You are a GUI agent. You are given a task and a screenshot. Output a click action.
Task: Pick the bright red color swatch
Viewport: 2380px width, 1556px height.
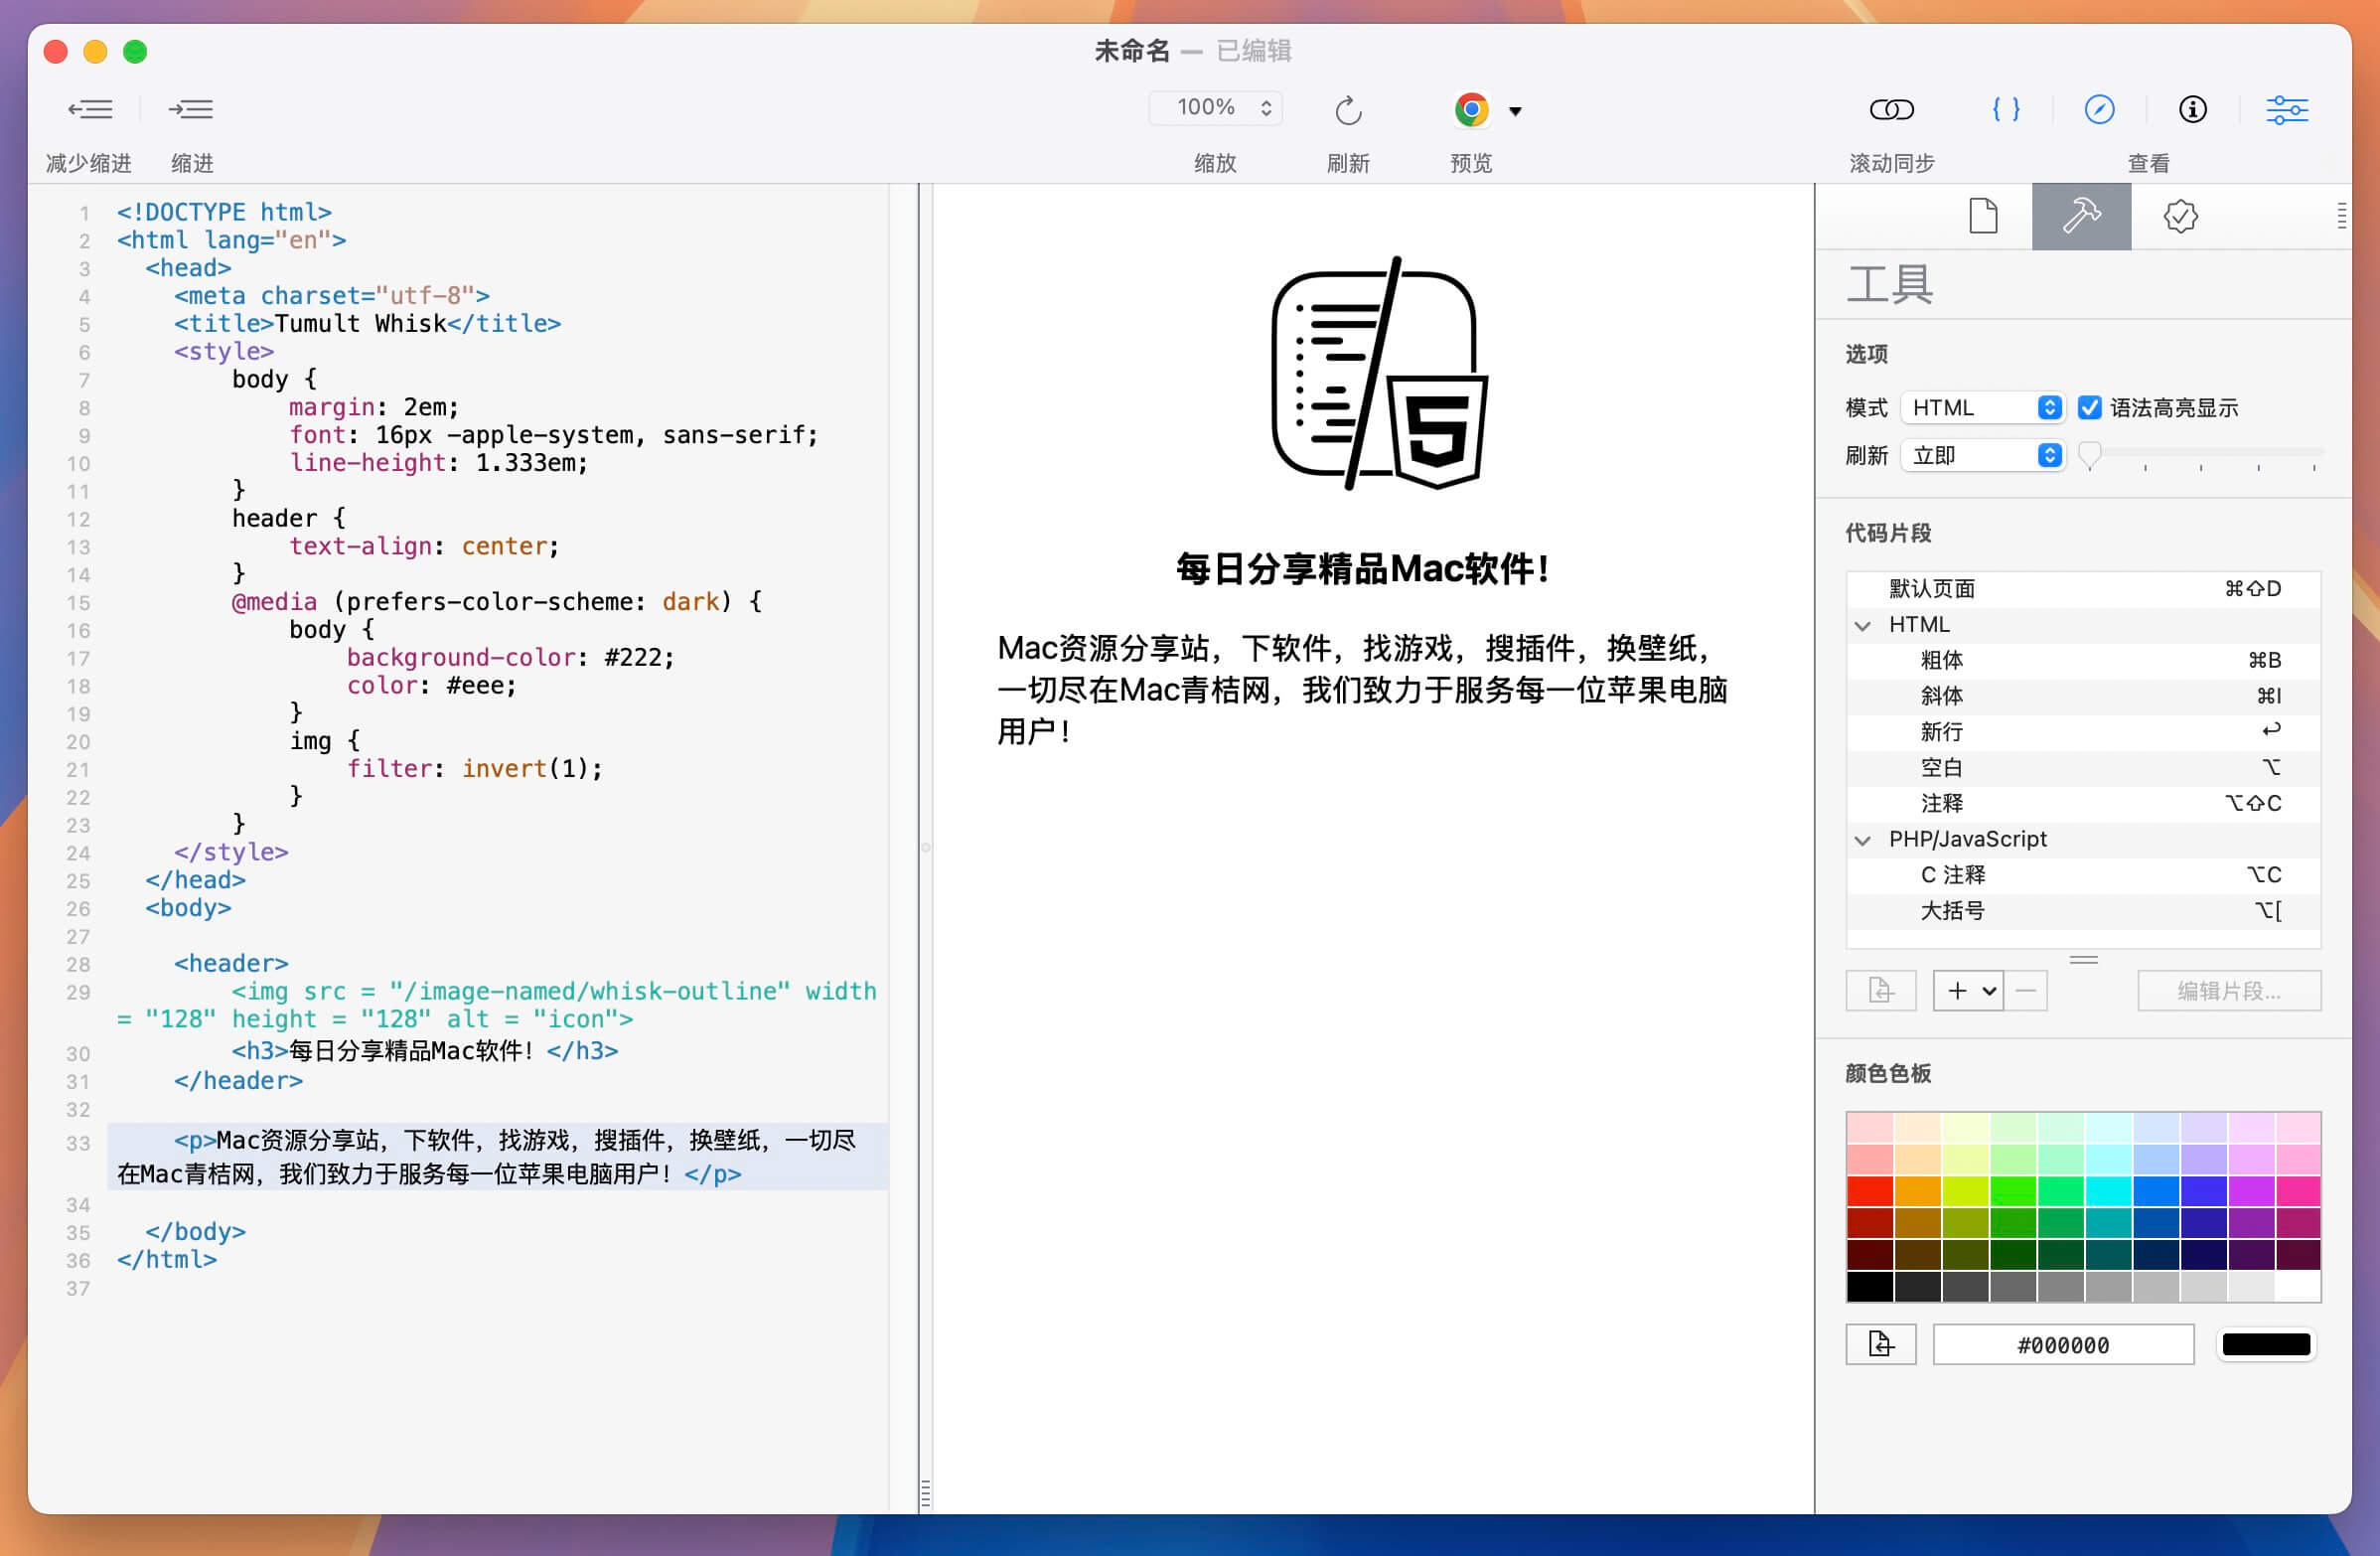pyautogui.click(x=1870, y=1191)
